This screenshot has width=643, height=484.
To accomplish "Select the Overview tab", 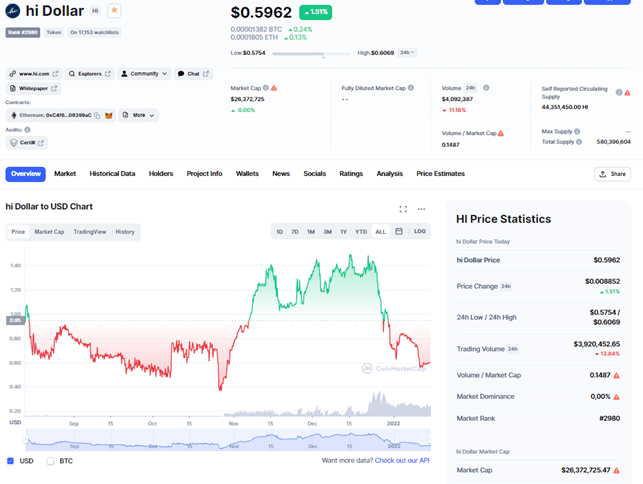I will pos(25,174).
